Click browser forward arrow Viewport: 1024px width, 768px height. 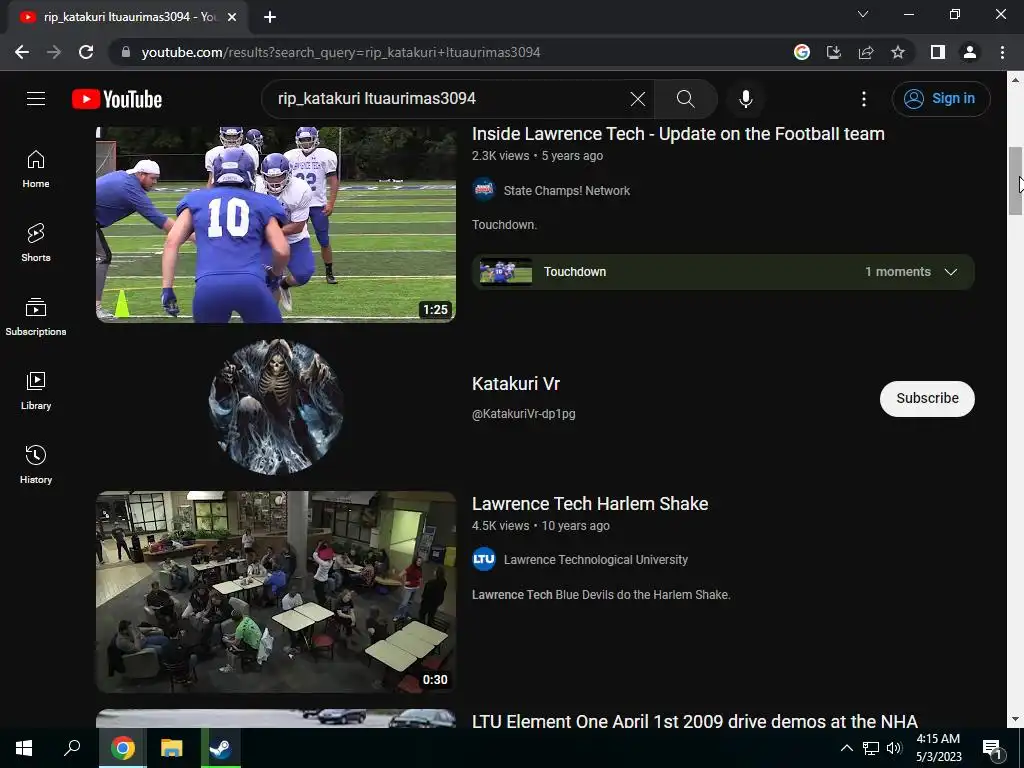[x=54, y=52]
